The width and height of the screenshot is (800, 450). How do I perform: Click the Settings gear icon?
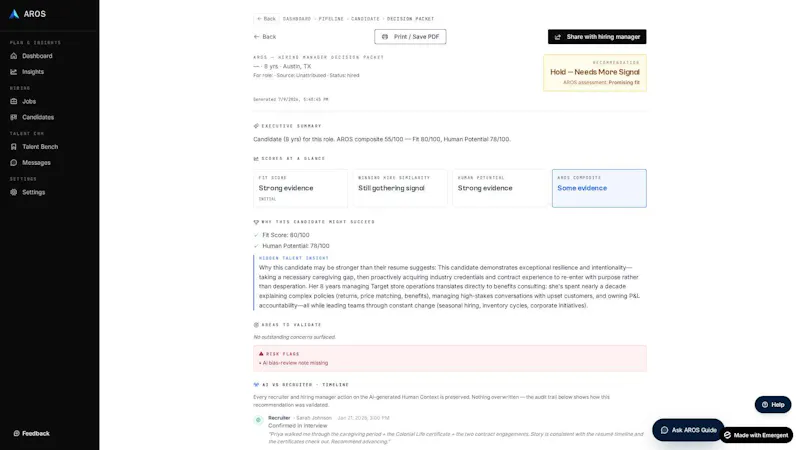(x=14, y=192)
